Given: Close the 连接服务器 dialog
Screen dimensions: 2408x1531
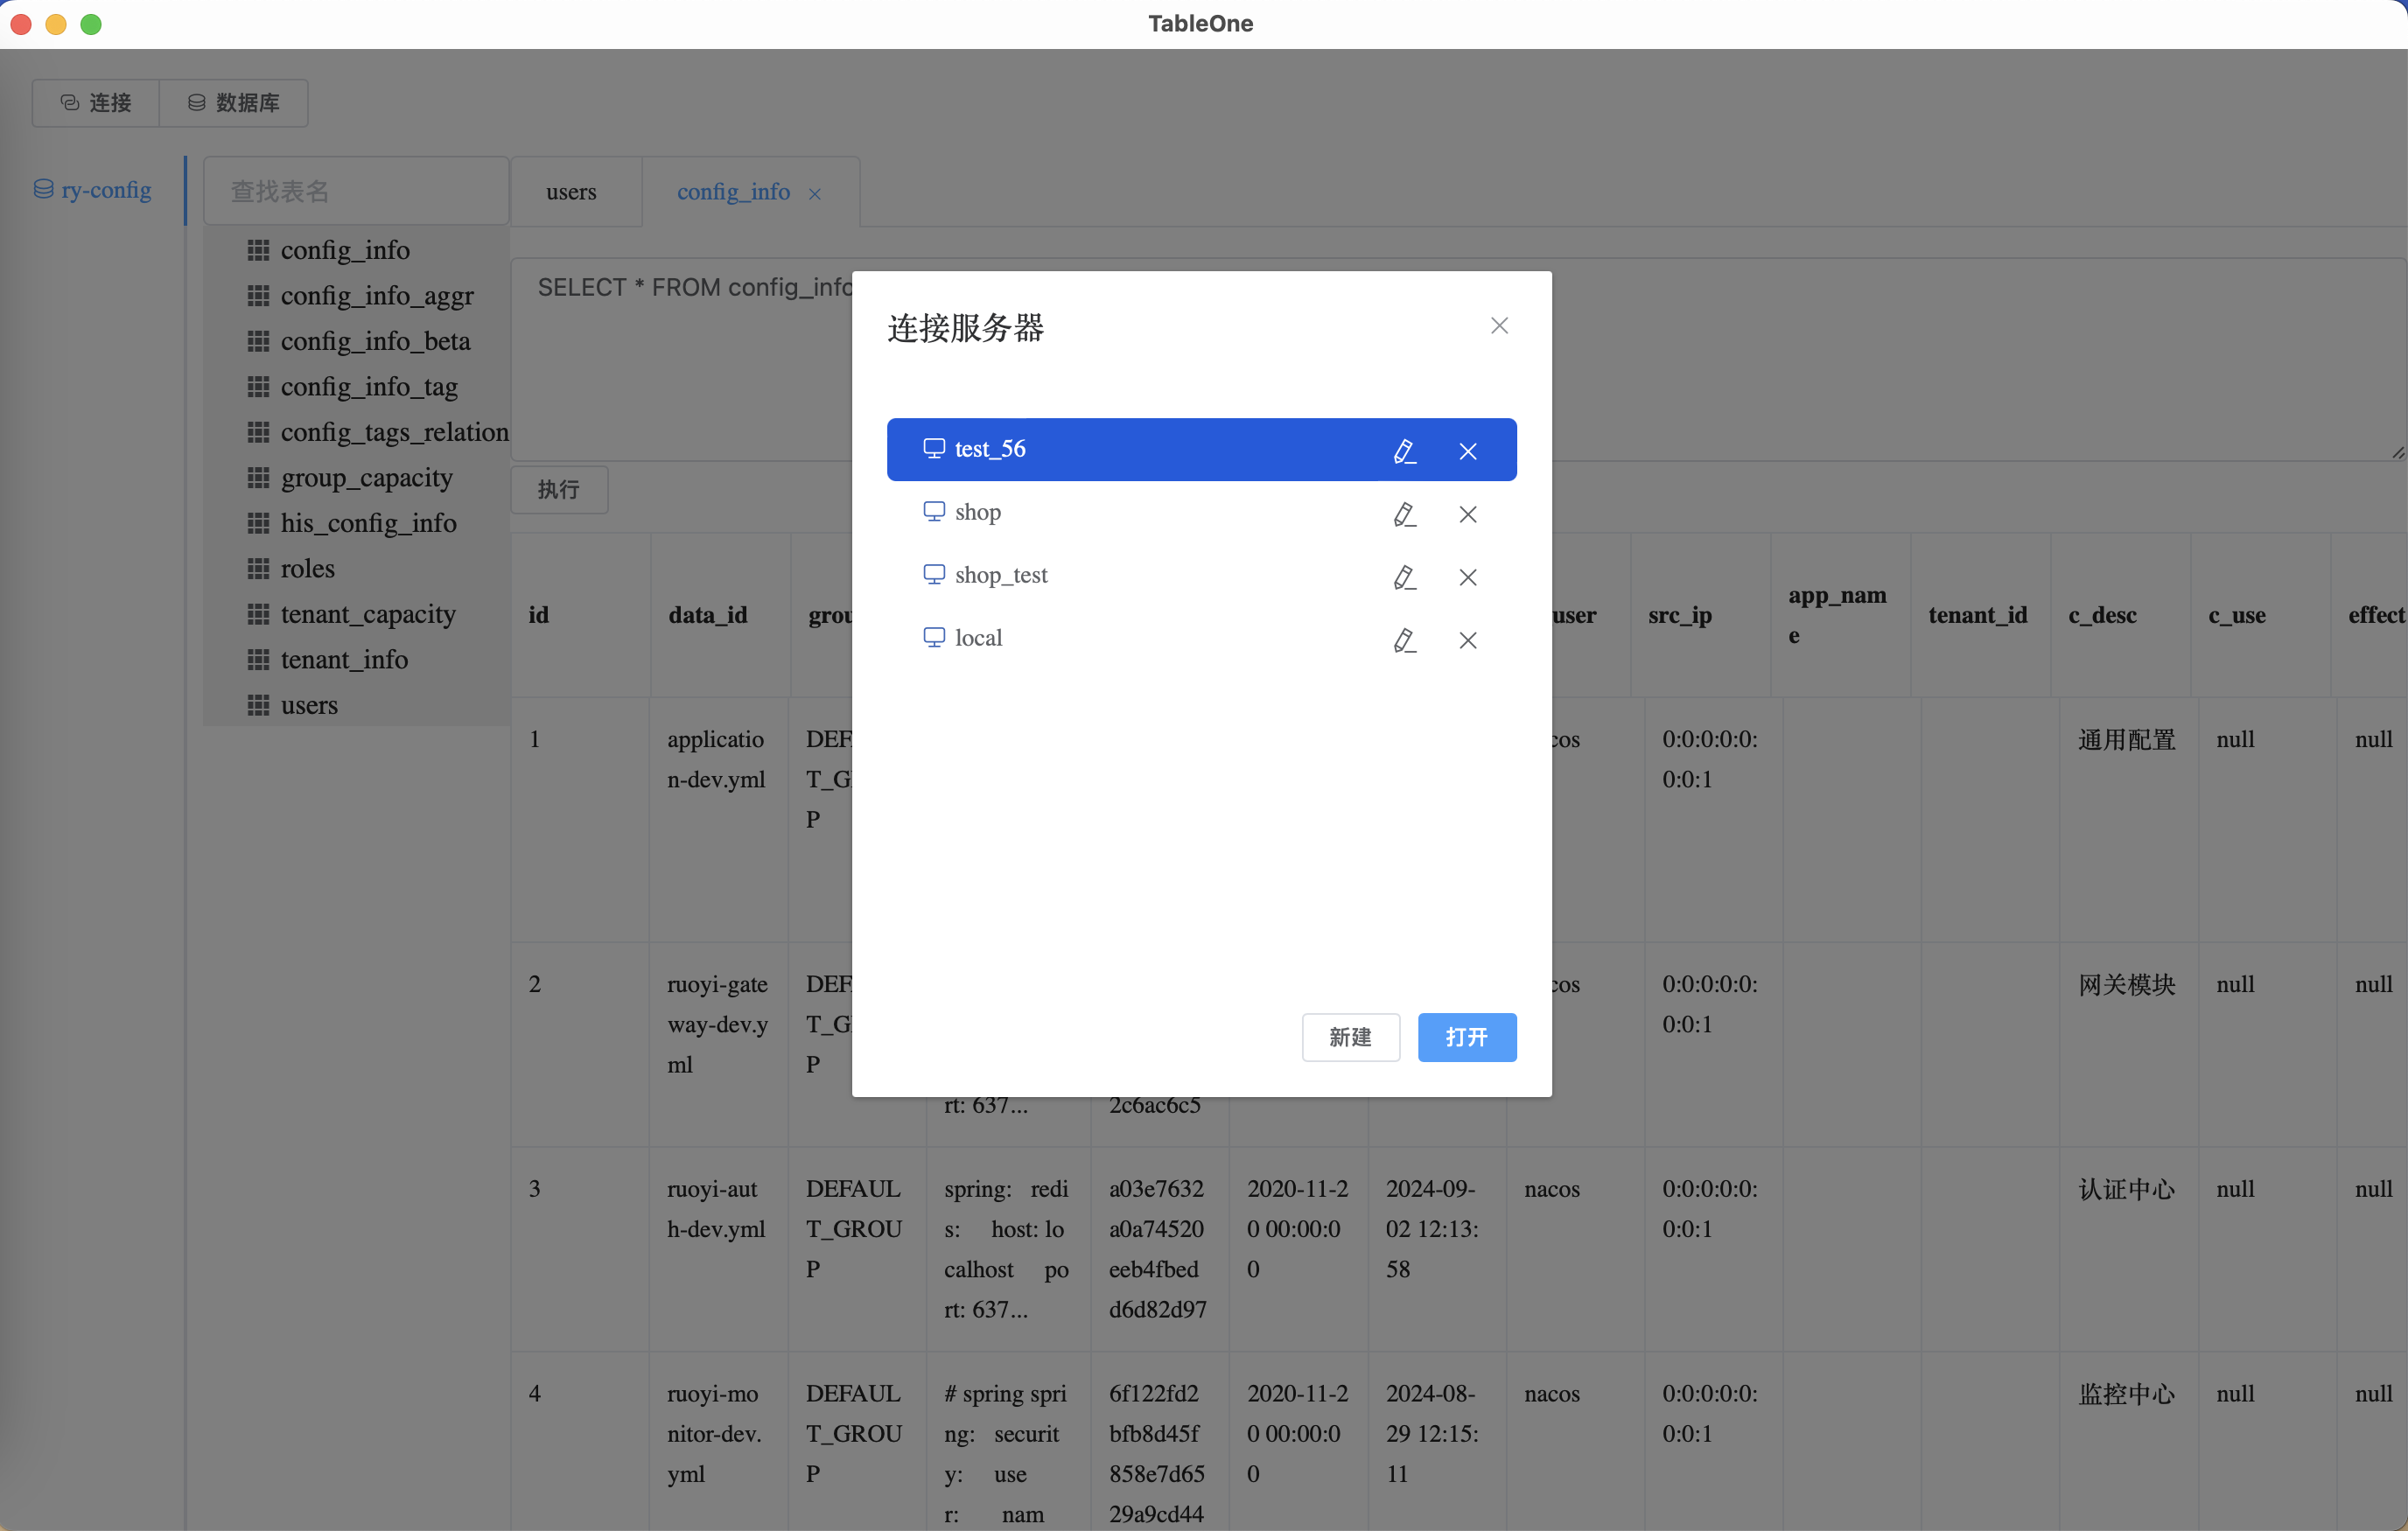Looking at the screenshot, I should click(x=1498, y=326).
